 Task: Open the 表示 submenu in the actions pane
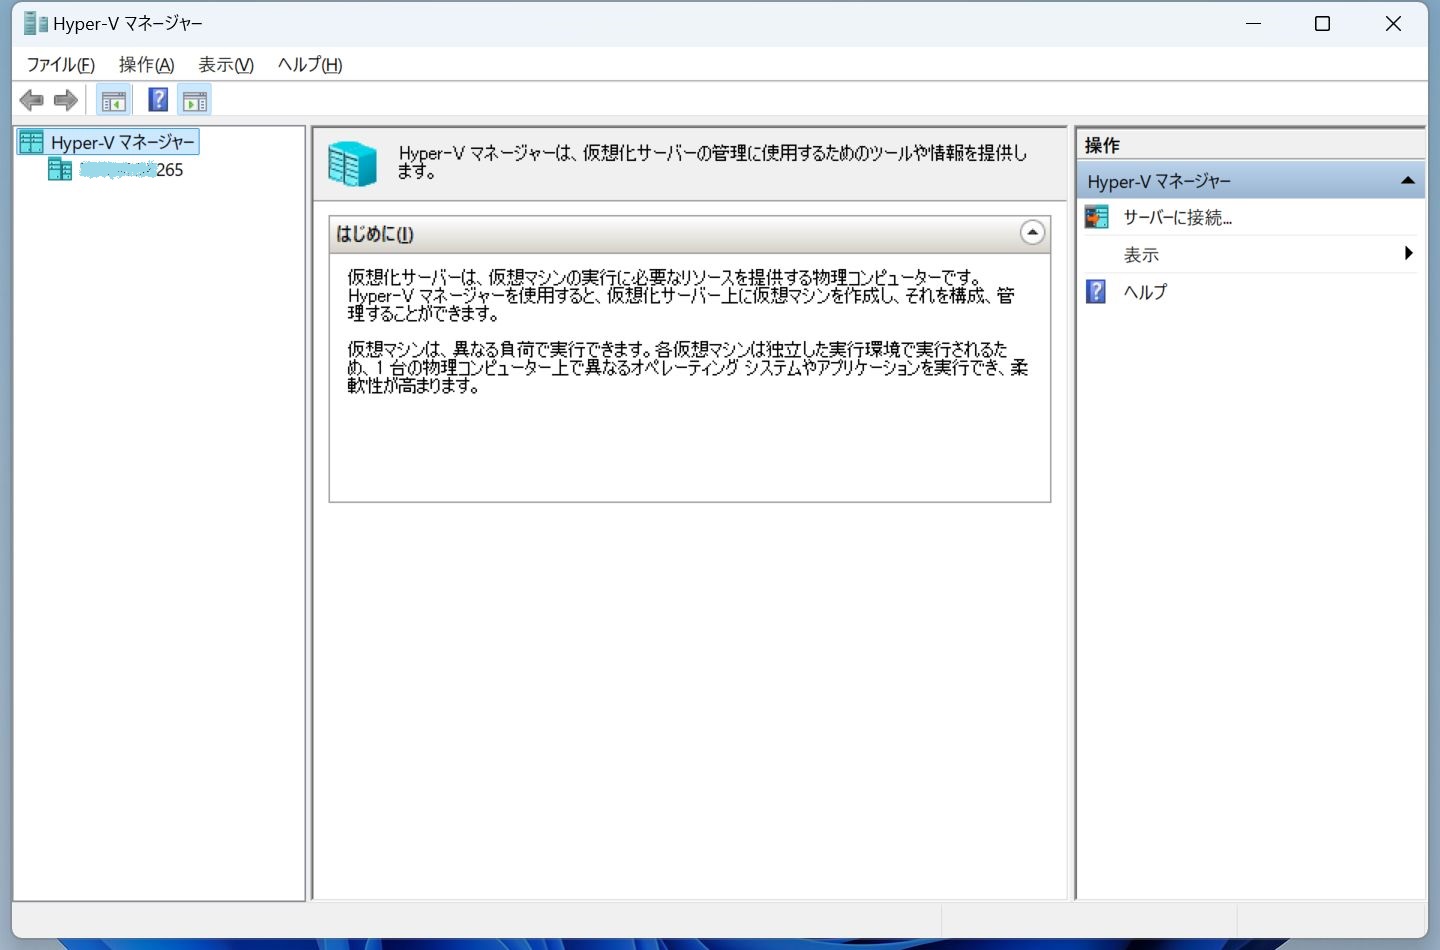(x=1141, y=254)
